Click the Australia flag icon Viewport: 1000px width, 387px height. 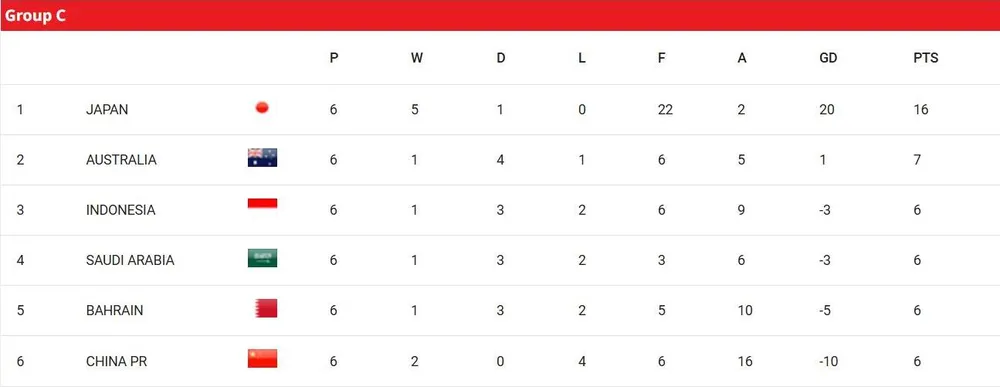tap(262, 157)
